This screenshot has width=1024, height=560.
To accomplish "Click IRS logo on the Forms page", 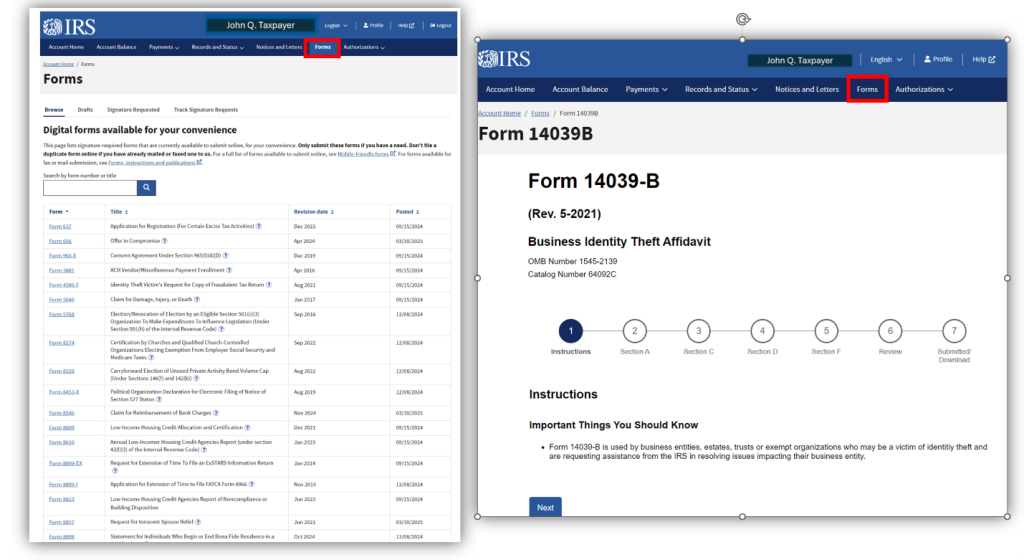I will pyautogui.click(x=69, y=27).
